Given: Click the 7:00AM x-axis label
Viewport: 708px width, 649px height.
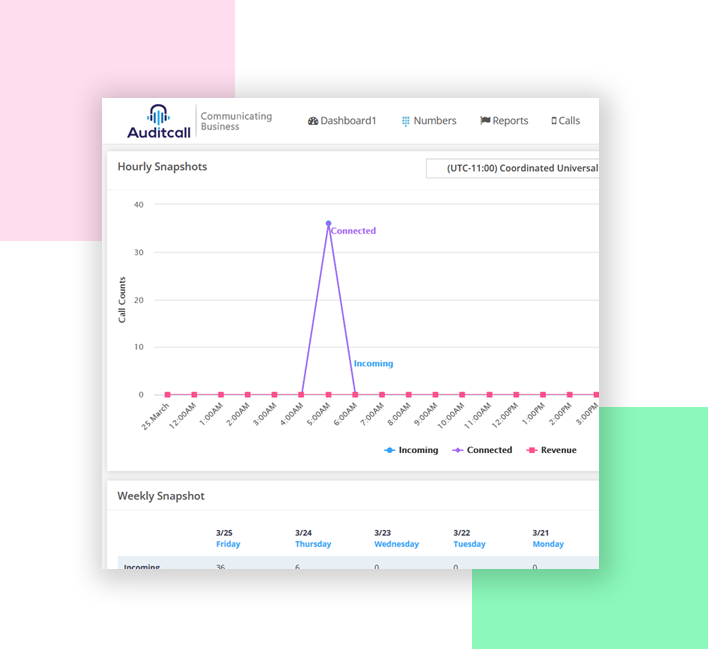Looking at the screenshot, I should click(372, 415).
